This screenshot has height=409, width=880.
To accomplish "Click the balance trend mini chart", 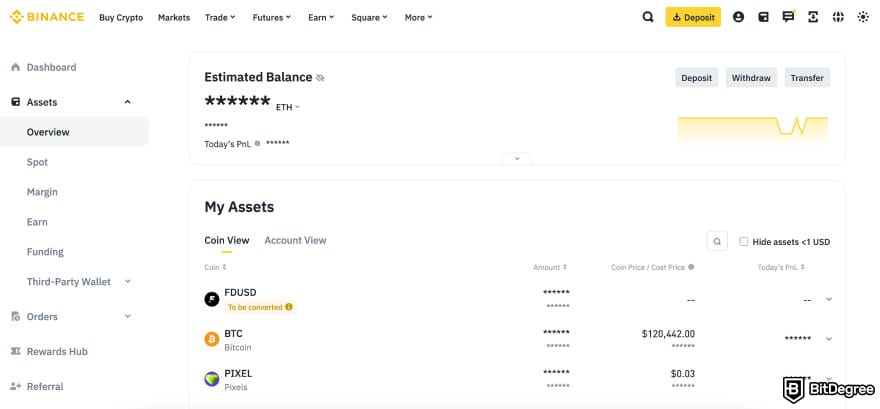I will pyautogui.click(x=753, y=129).
